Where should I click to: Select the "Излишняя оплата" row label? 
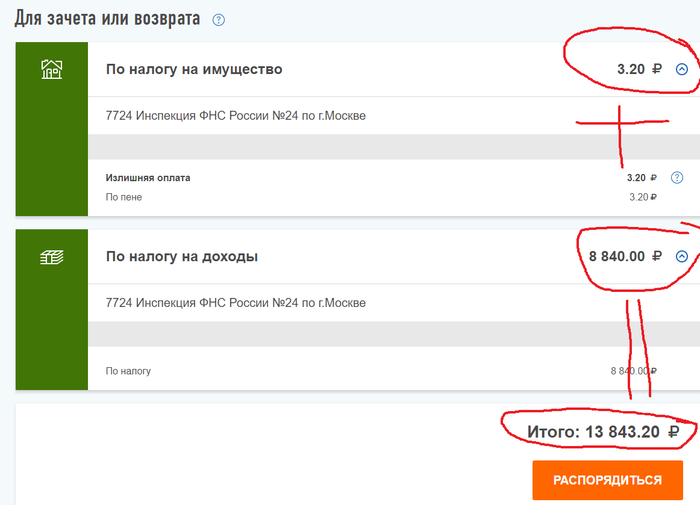point(148,178)
